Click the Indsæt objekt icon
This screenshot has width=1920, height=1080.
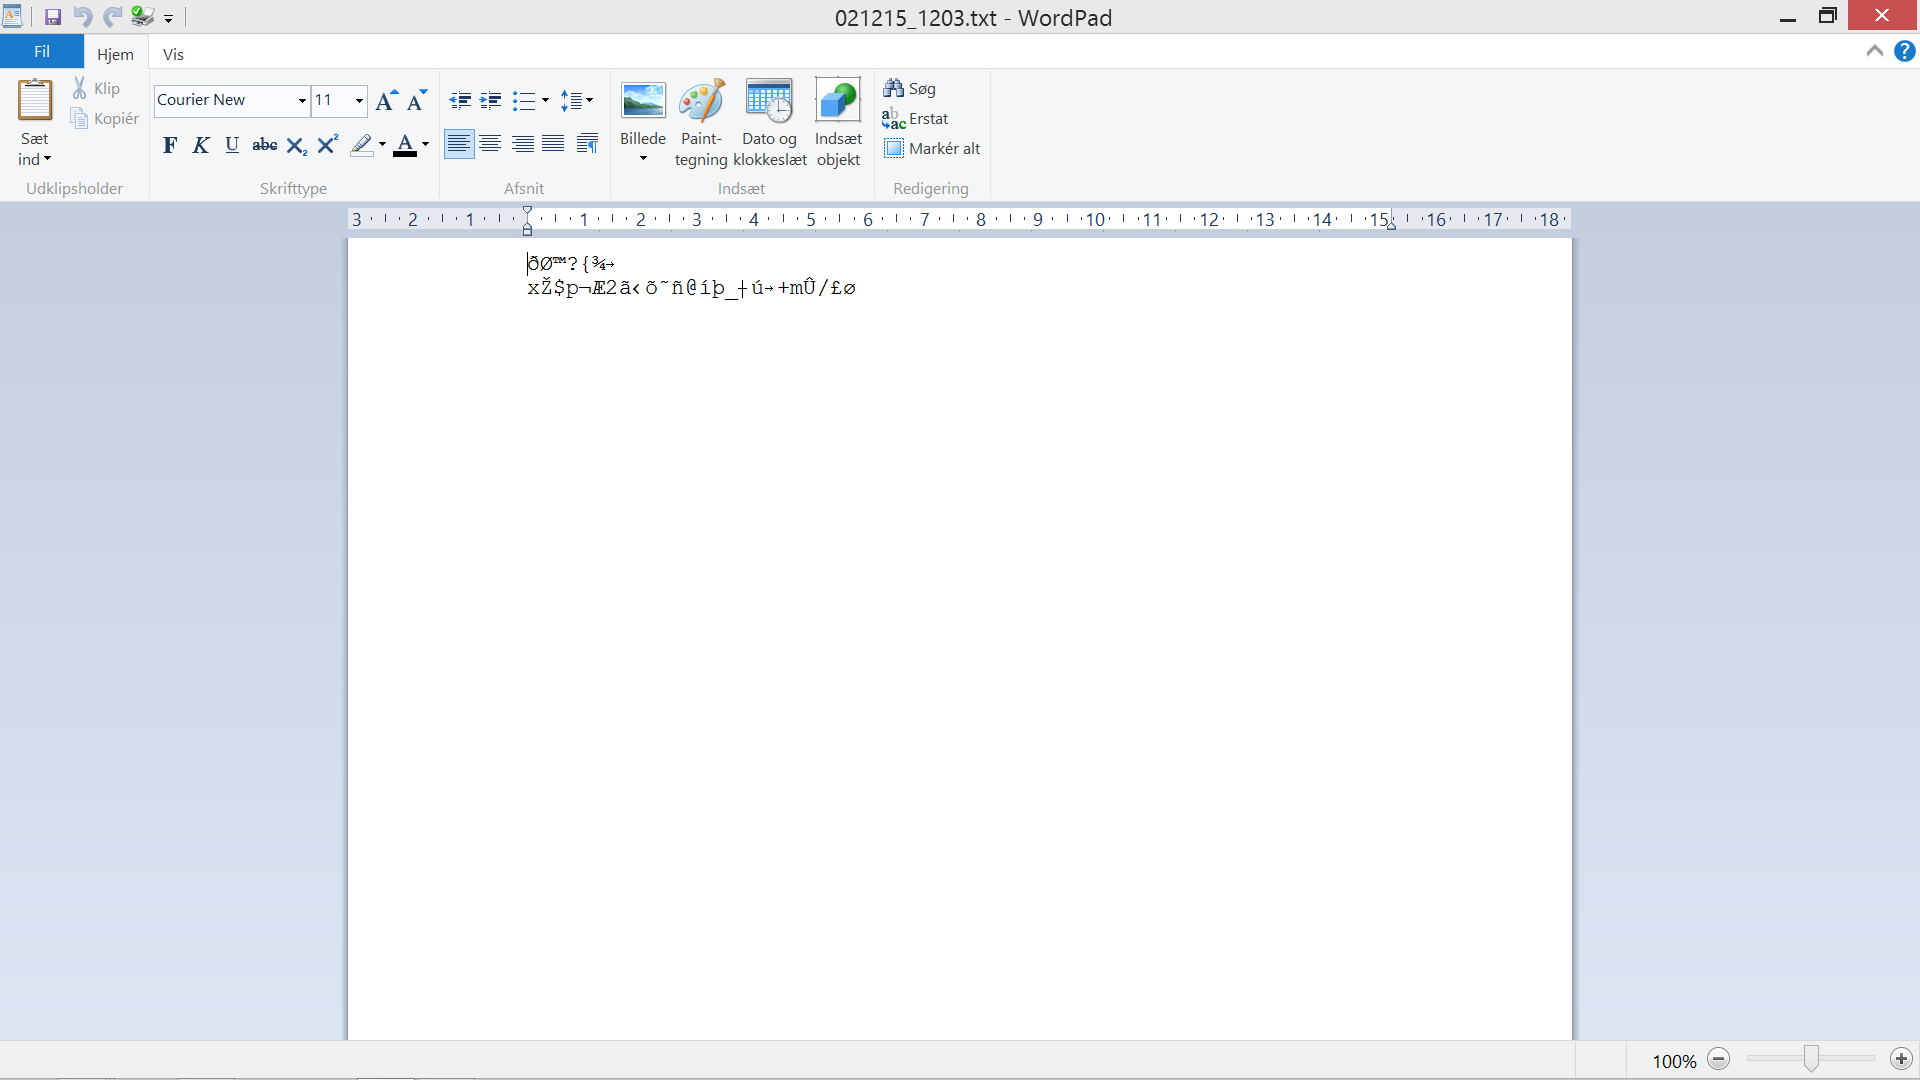click(838, 102)
